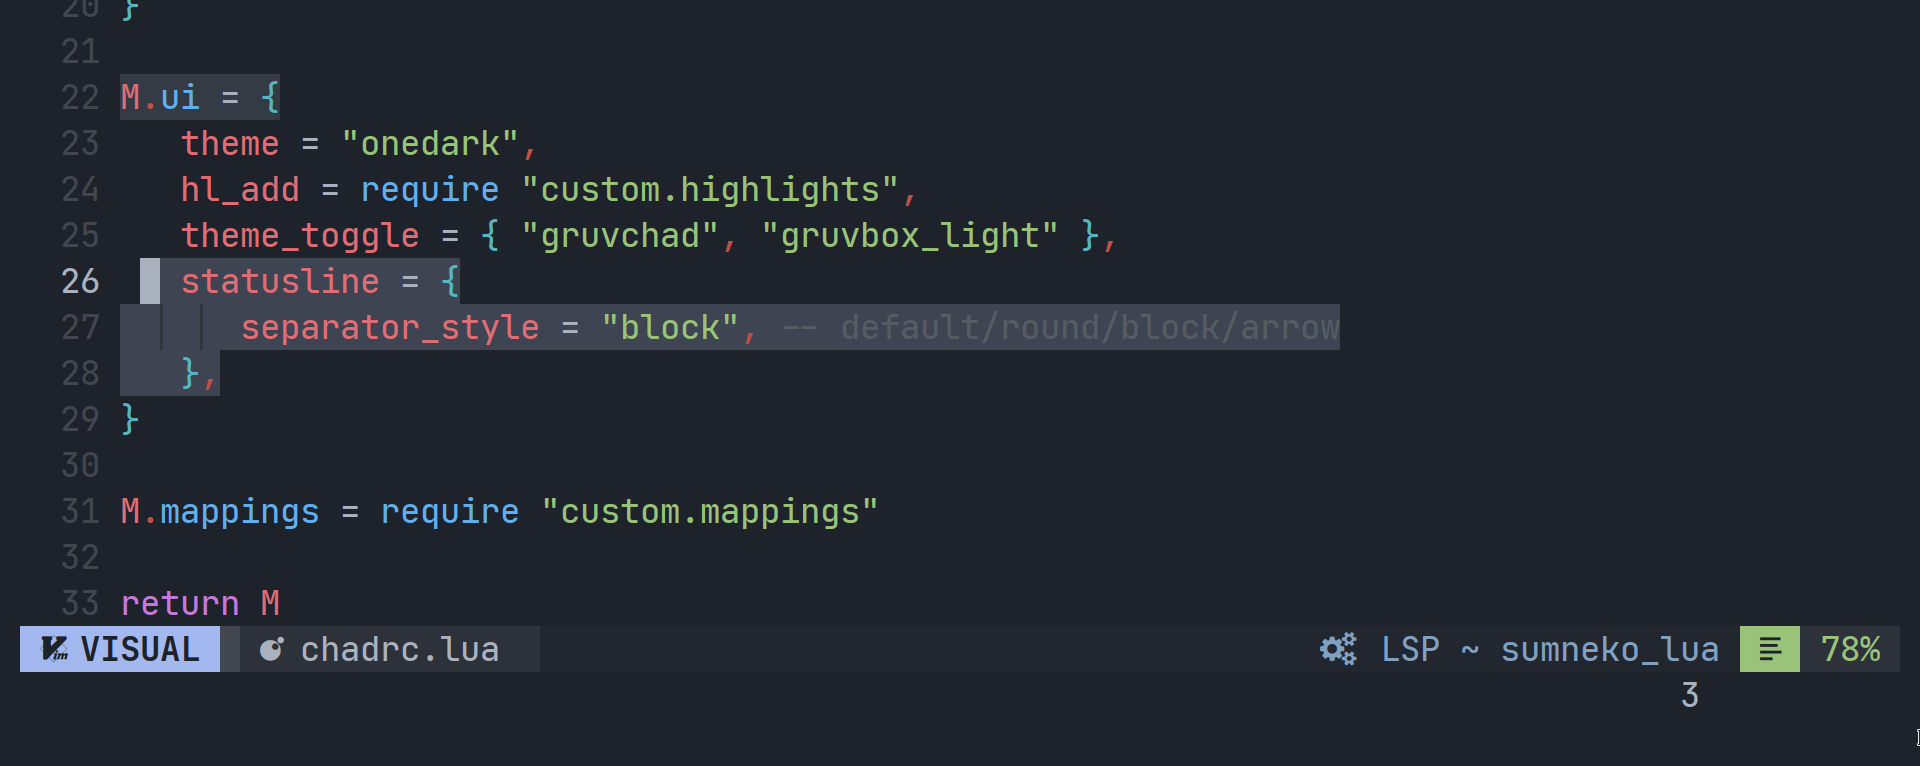
Task: Click line number 22 in the gutter
Action: tap(80, 97)
